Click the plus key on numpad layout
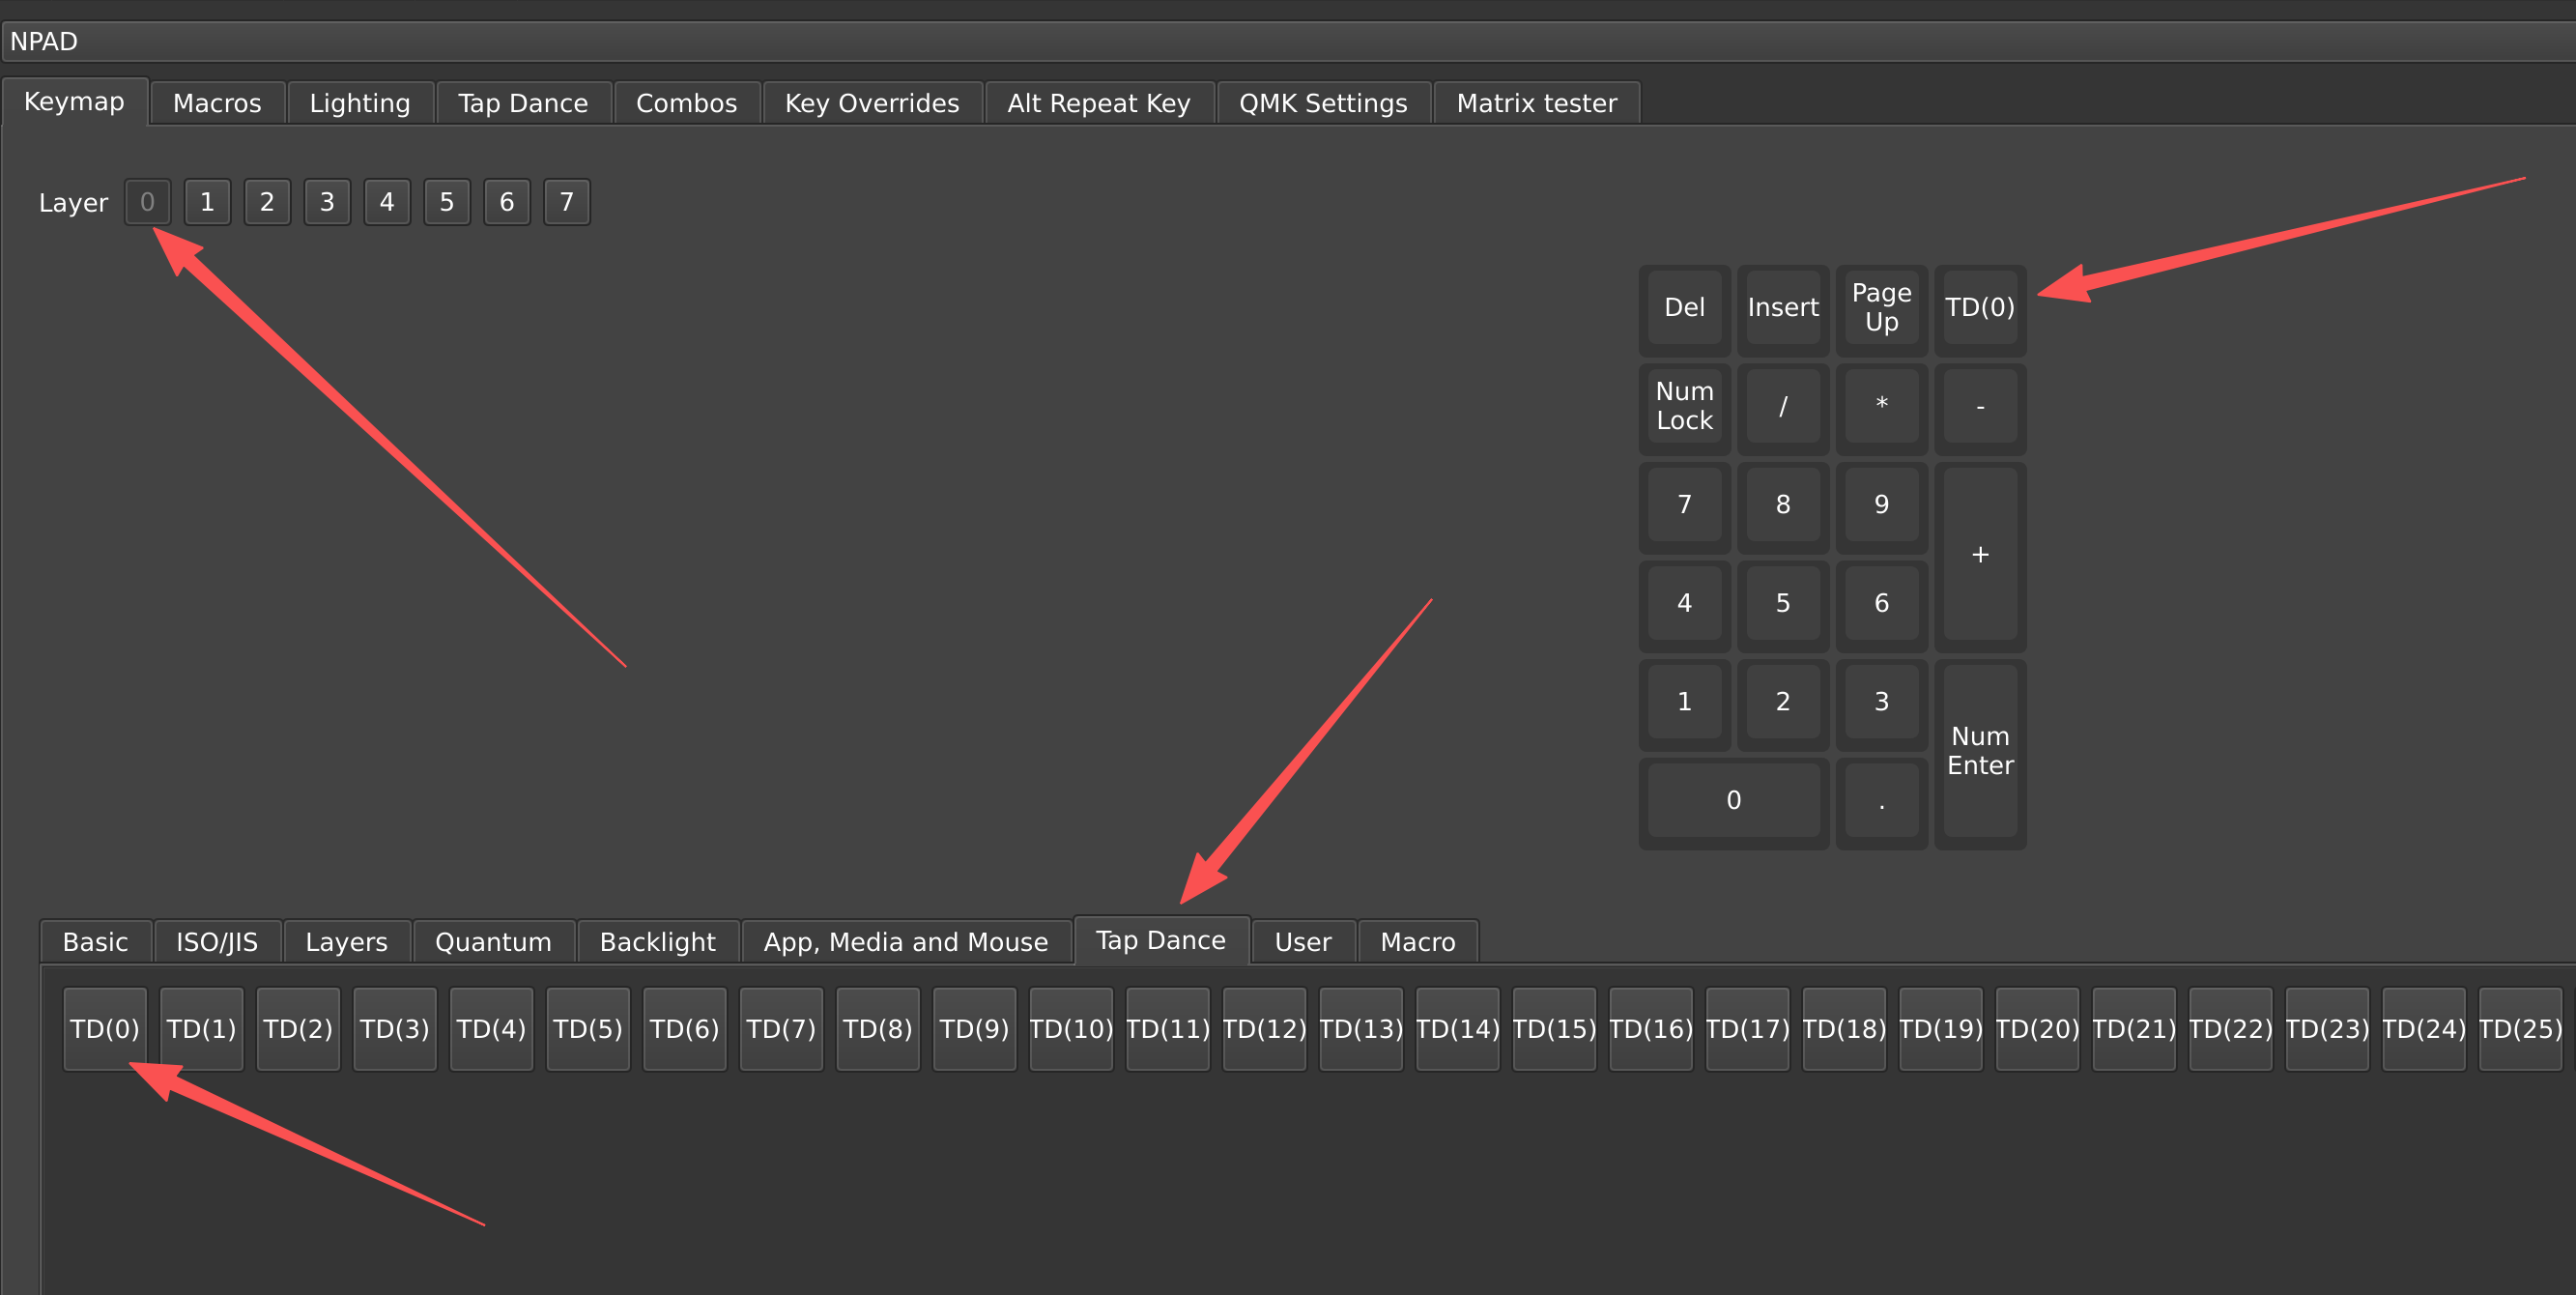Screen dimensions: 2576x1295 click(x=1979, y=554)
